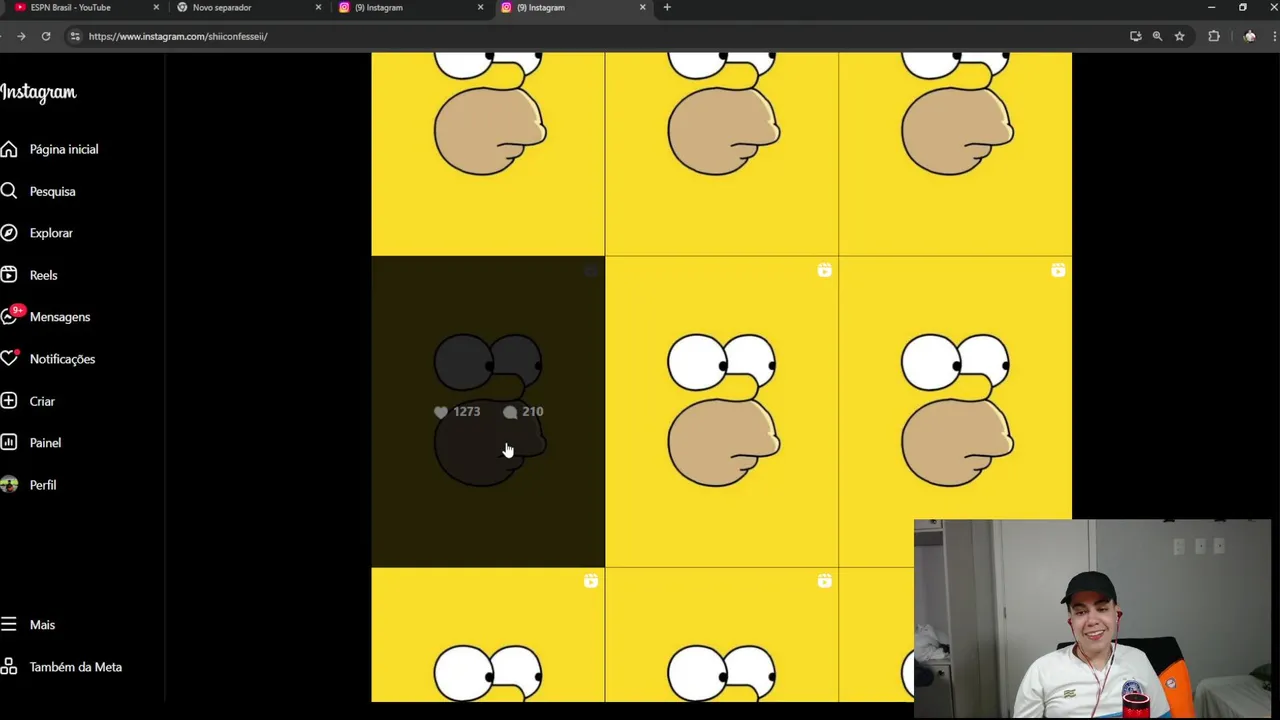This screenshot has height=720, width=1280.
Task: Open the center reel post in middle row
Action: 721,411
